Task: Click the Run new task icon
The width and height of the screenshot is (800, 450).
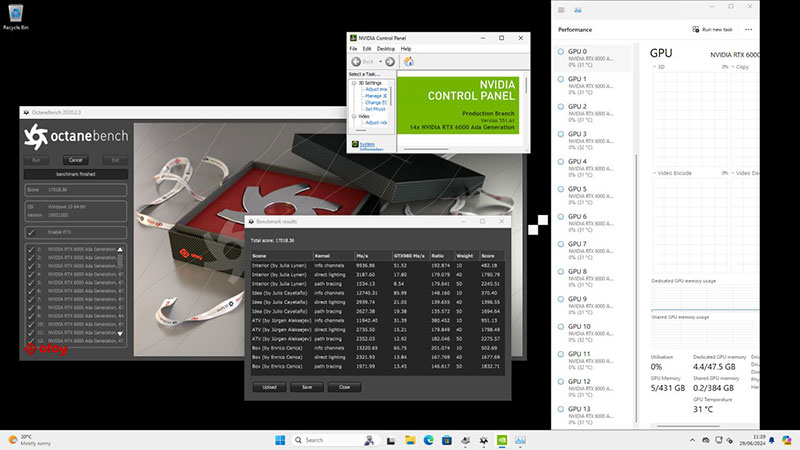Action: pyautogui.click(x=696, y=31)
